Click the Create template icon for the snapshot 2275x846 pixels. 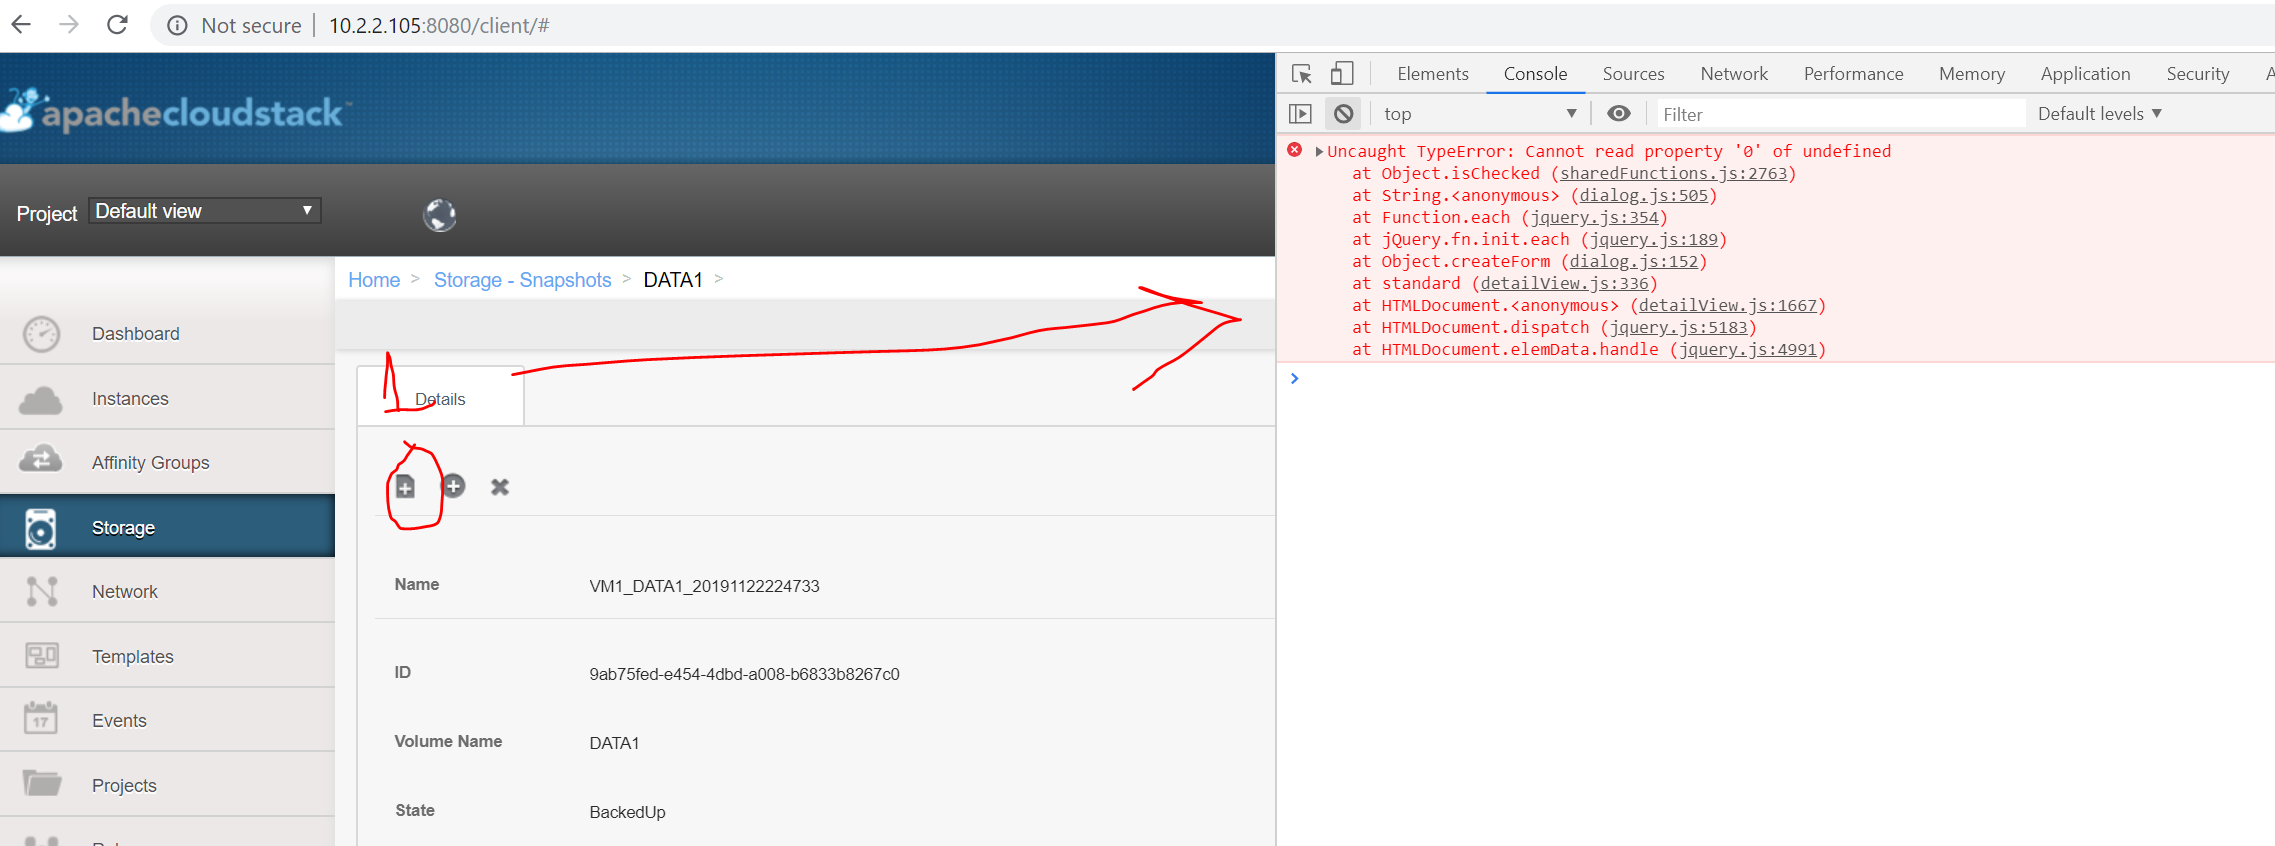pyautogui.click(x=405, y=487)
